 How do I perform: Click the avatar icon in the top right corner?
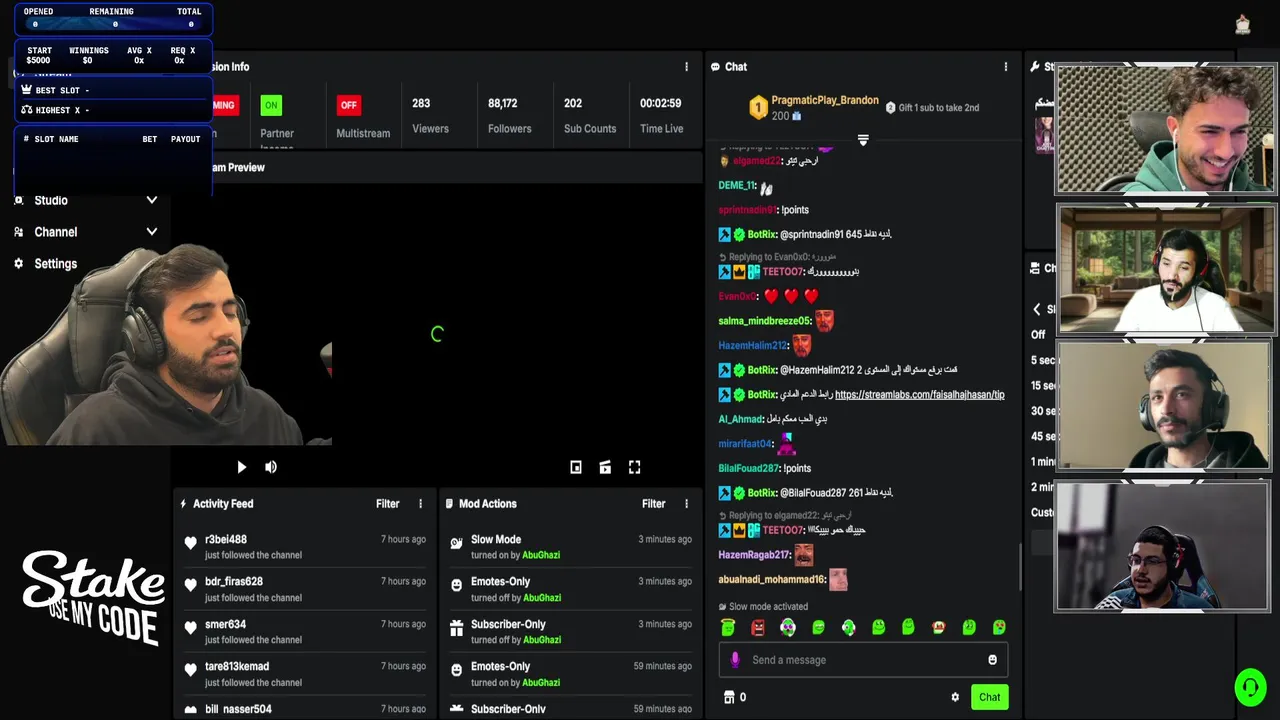[1243, 25]
